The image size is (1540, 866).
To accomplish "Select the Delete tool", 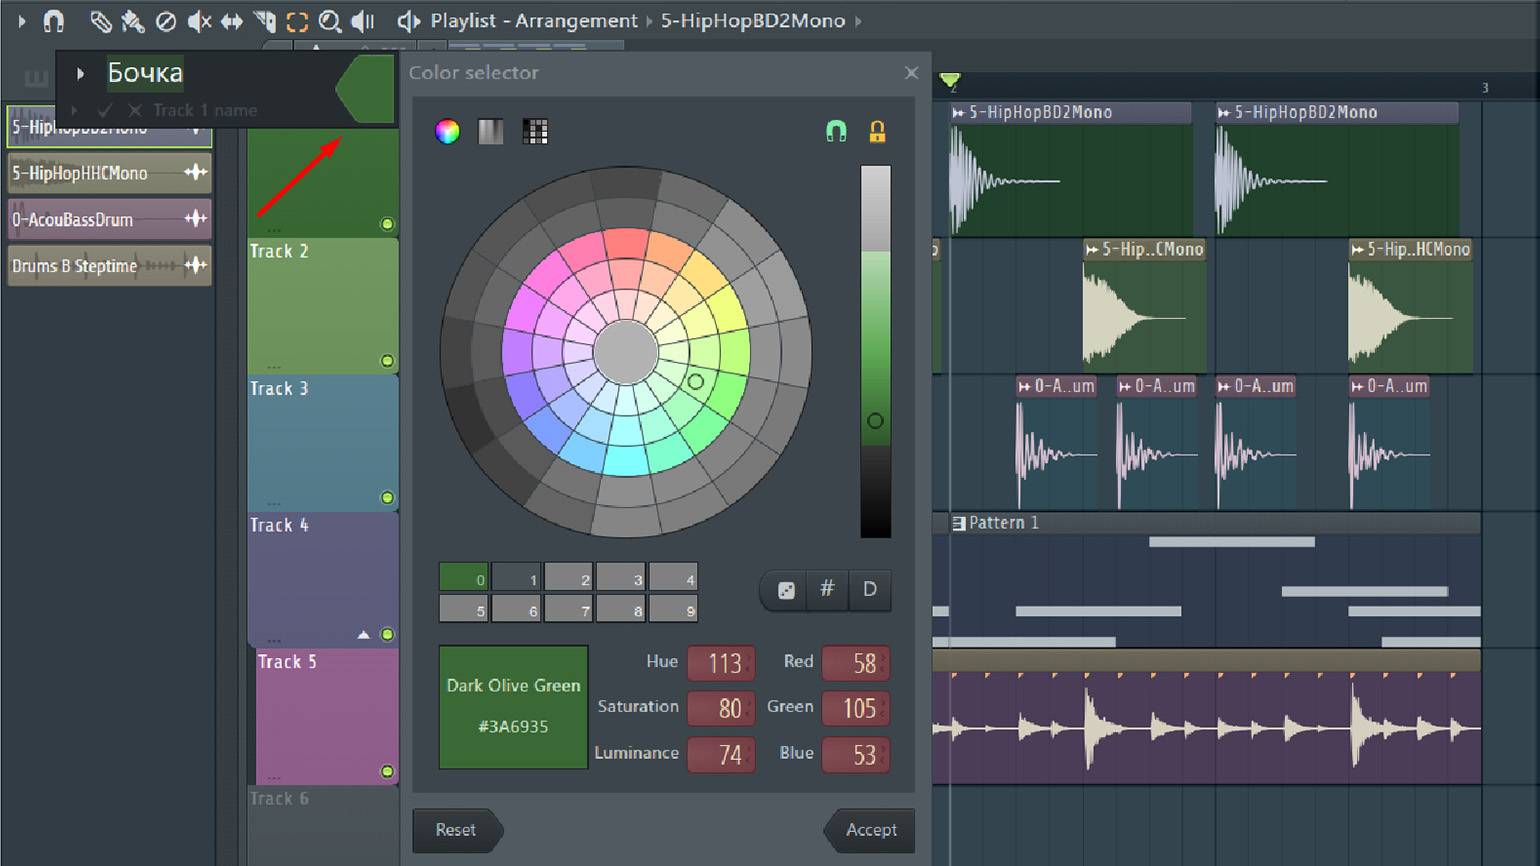I will coord(166,20).
